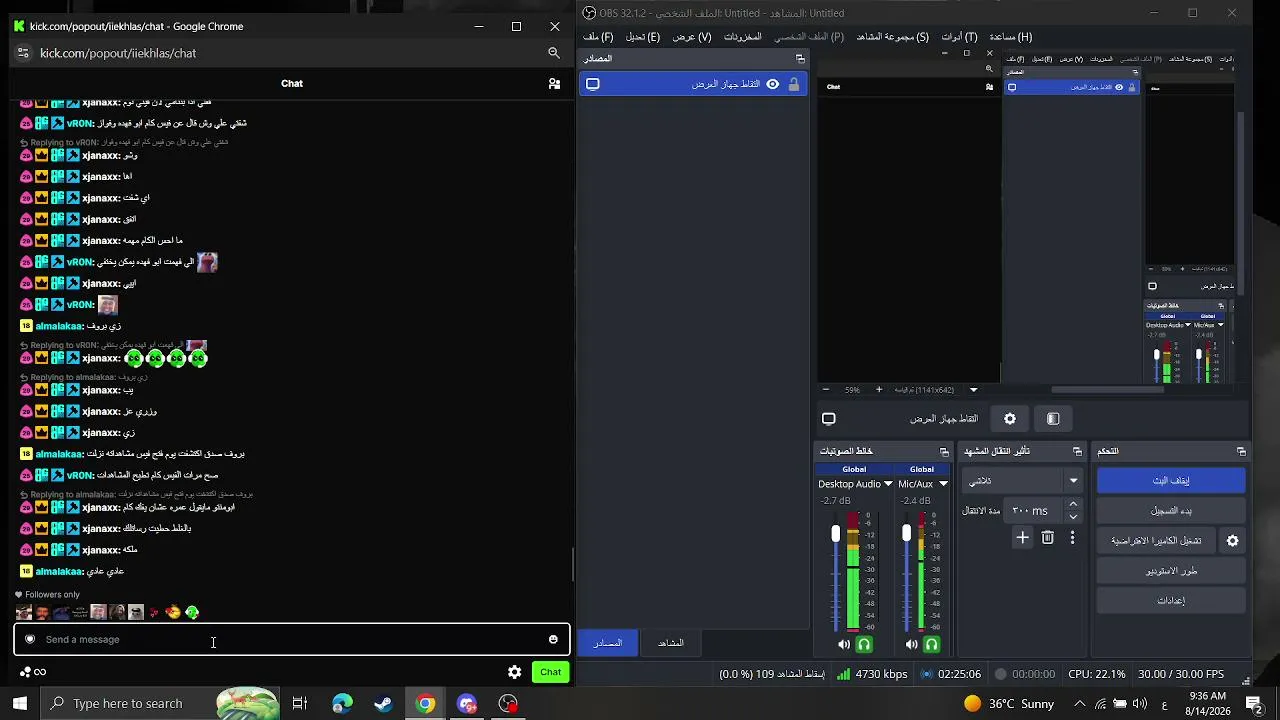Viewport: 1280px width, 720px height.
Task: Mute Desktop Audio speaker icon
Action: point(843,645)
